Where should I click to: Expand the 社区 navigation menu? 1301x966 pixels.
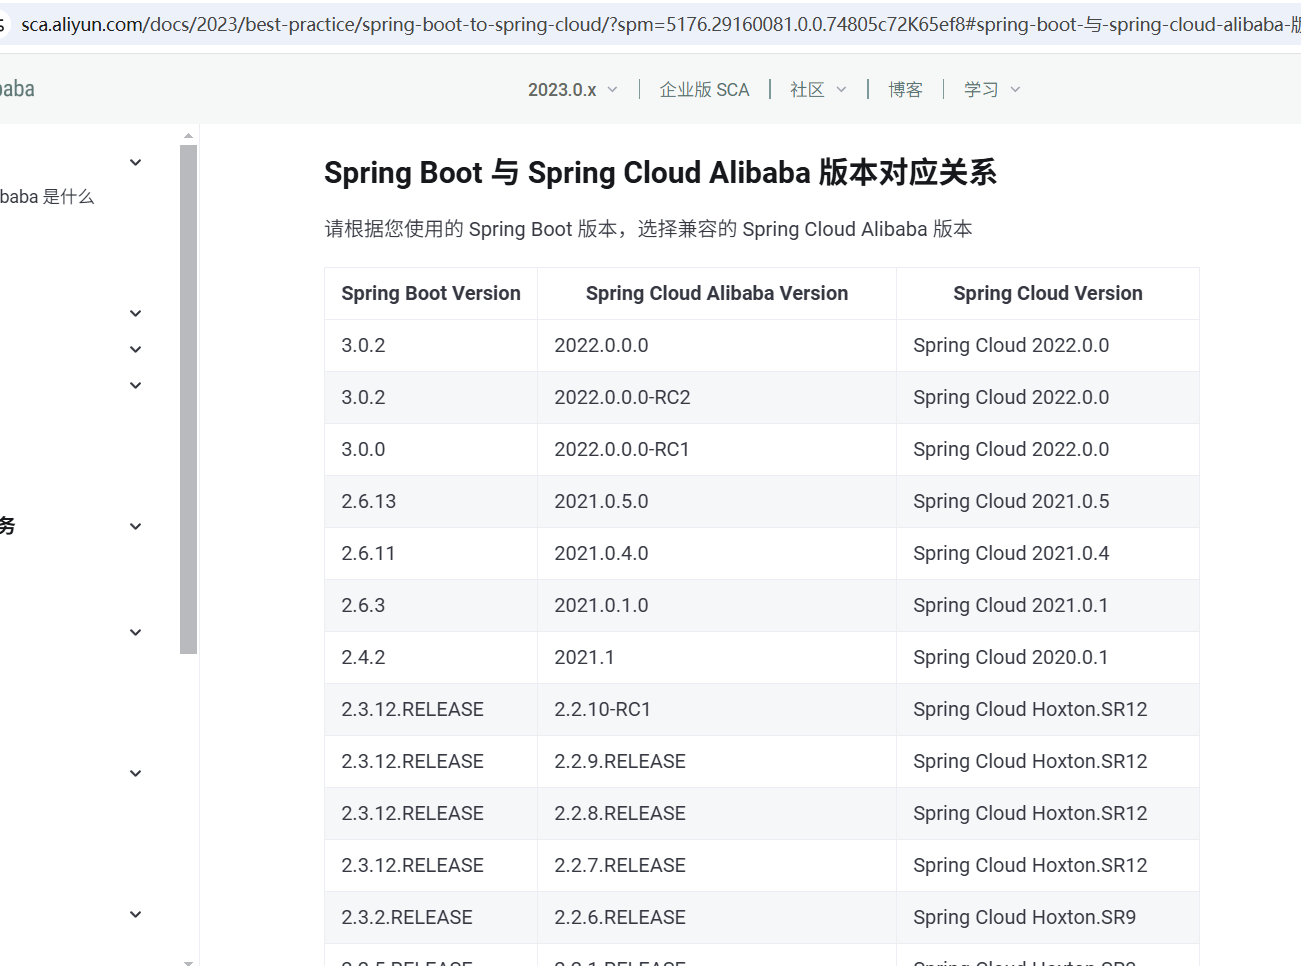818,90
